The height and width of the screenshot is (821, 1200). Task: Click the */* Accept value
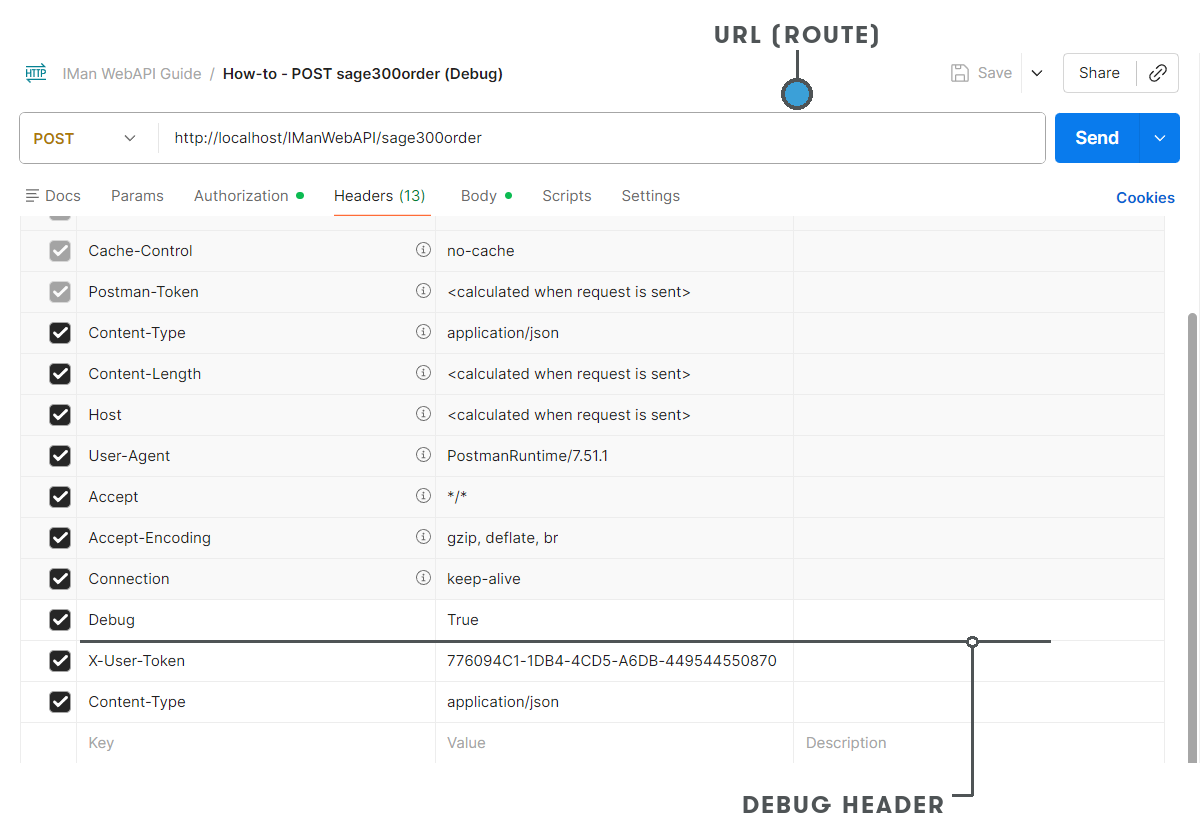click(x=457, y=497)
